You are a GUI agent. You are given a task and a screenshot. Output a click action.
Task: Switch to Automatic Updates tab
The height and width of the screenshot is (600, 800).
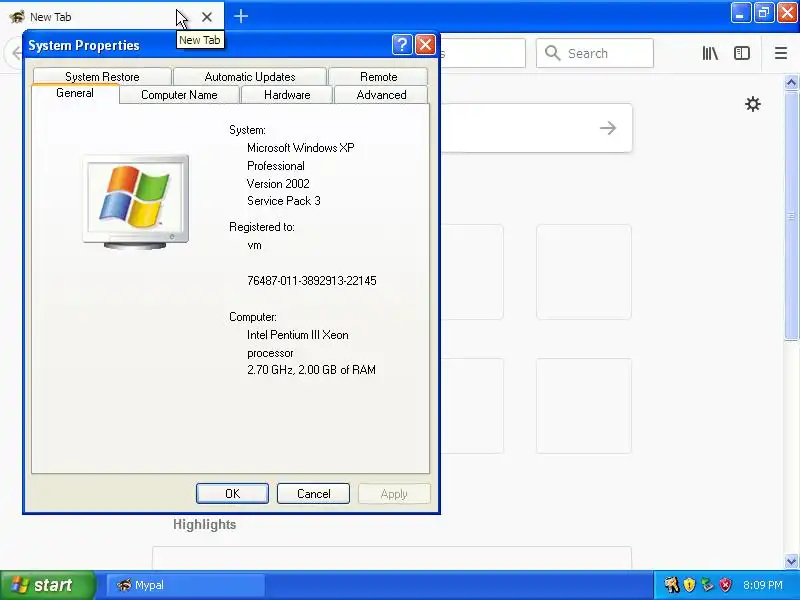[x=249, y=77]
